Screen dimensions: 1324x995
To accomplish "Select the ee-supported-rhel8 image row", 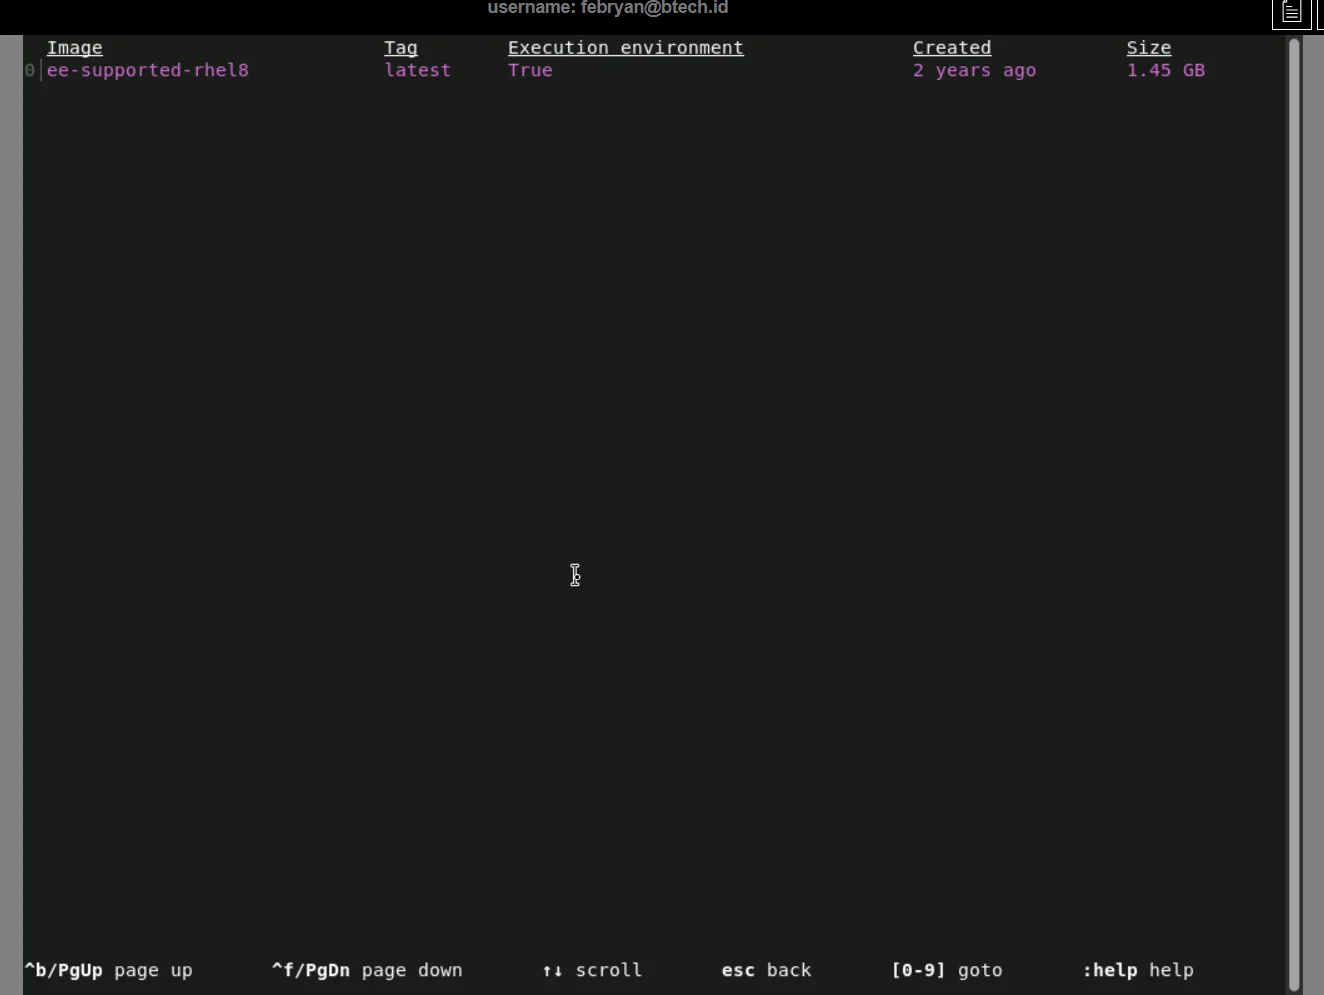I will click(x=147, y=71).
